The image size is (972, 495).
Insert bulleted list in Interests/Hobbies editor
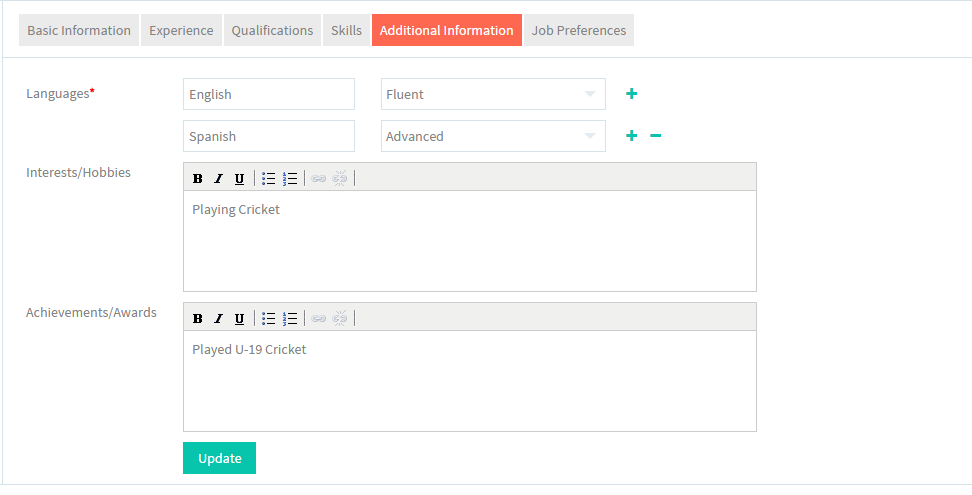[268, 179]
